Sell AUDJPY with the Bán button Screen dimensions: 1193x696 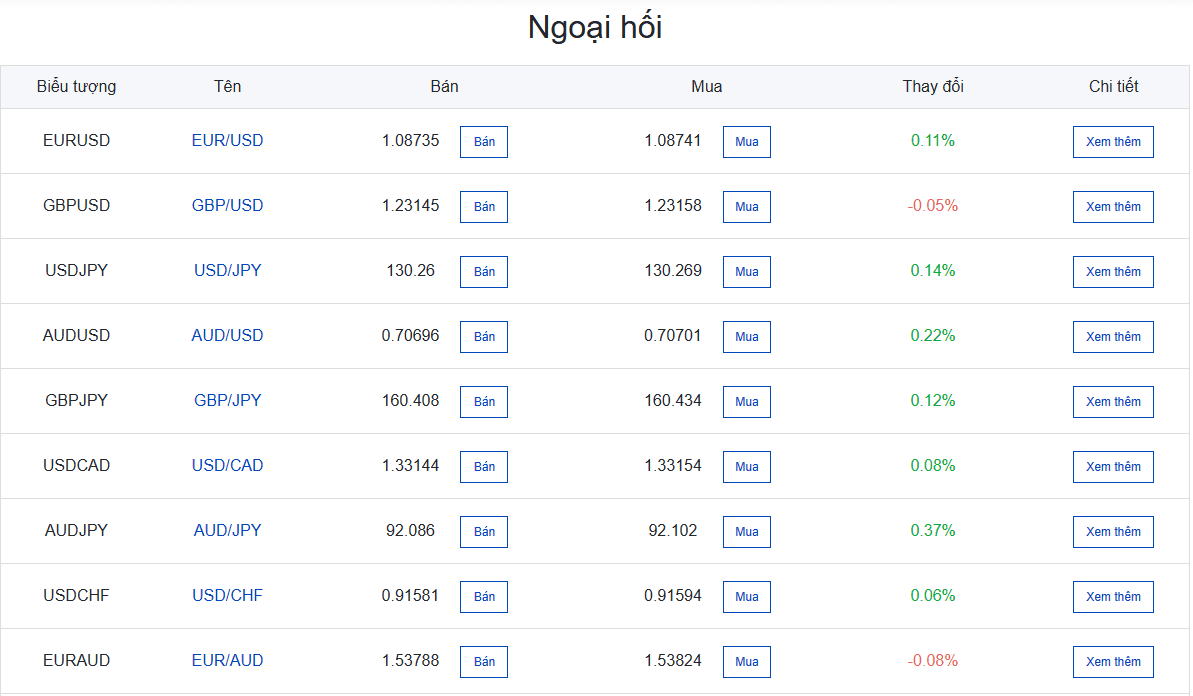coord(484,532)
